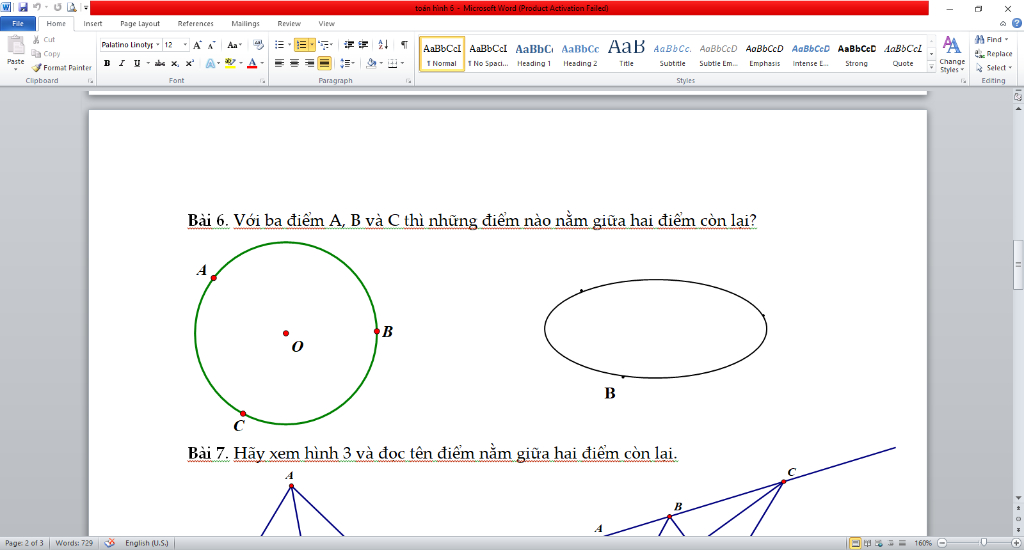This screenshot has height=550, width=1024.
Task: Save the document from quick access toolbar
Action: tap(23, 7)
